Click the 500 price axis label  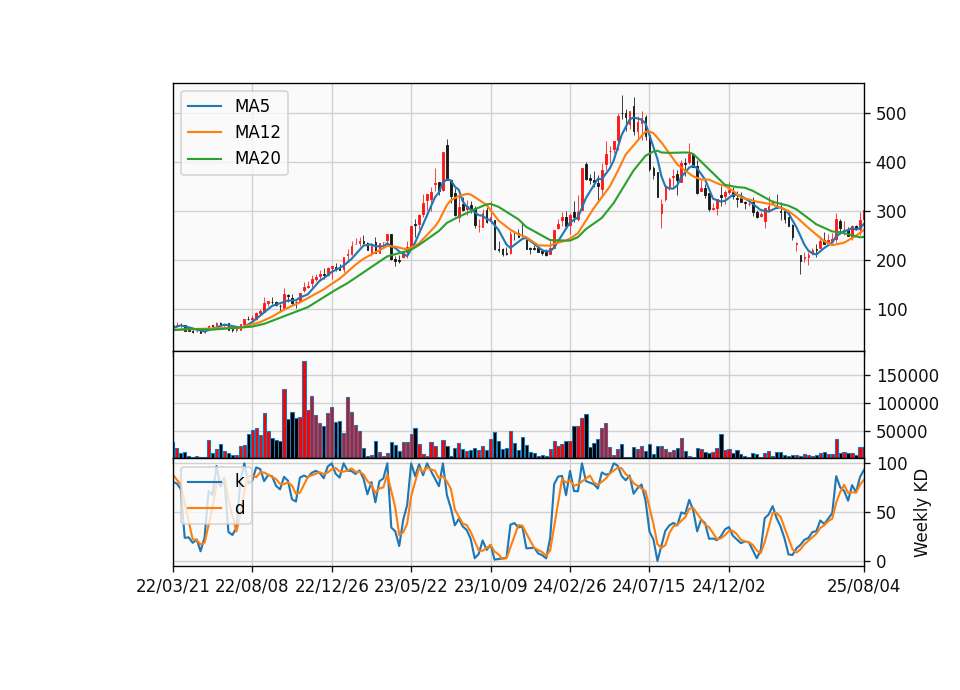891,114
